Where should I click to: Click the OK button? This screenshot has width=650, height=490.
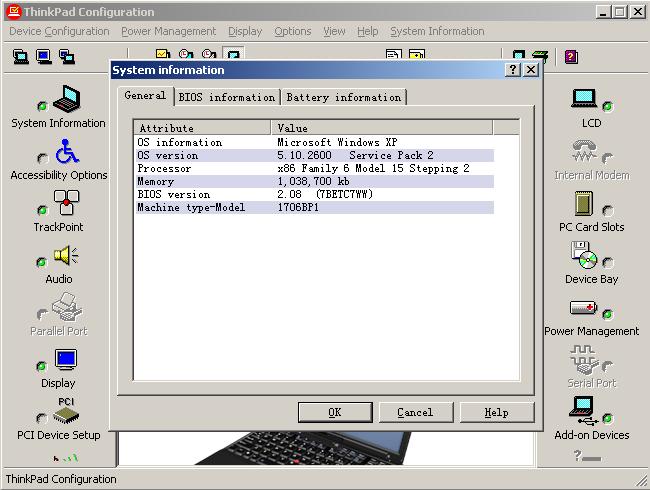(335, 412)
